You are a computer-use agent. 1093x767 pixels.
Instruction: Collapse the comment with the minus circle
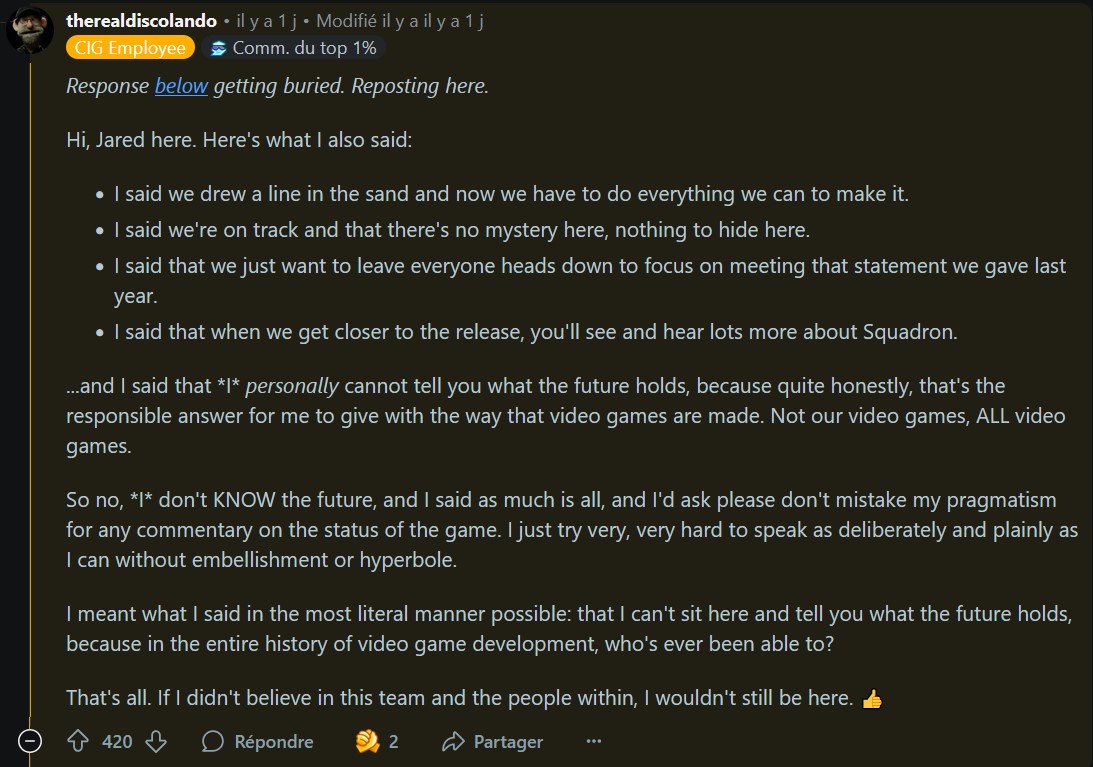(30, 741)
